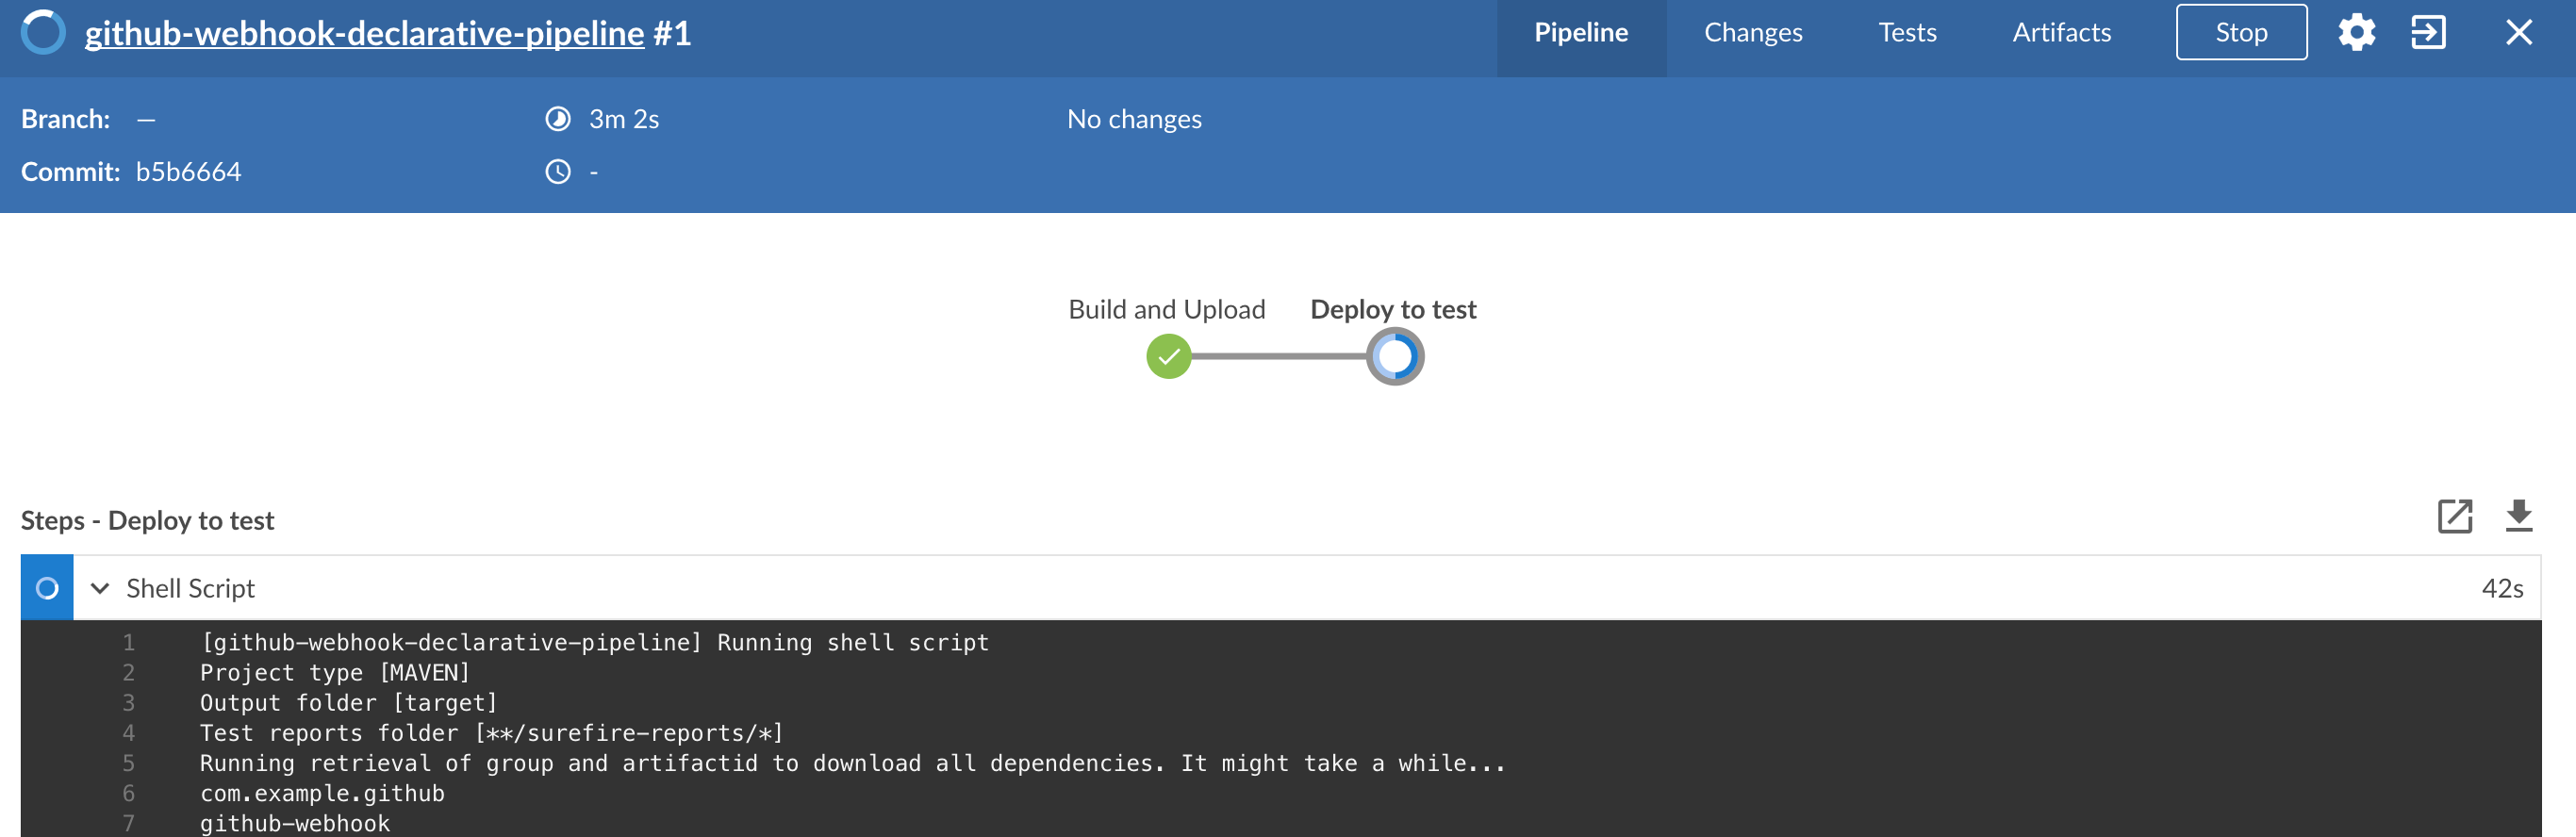Click log line Test reports folder
This screenshot has width=2576, height=837.
491,733
